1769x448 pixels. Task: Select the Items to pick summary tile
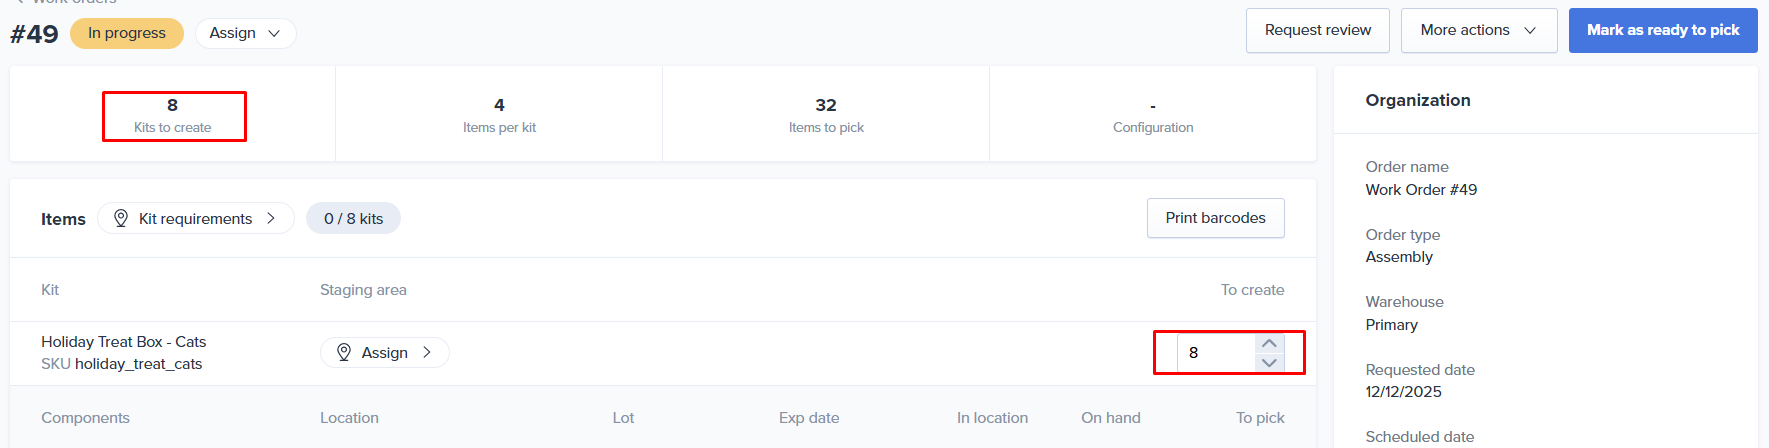[826, 115]
